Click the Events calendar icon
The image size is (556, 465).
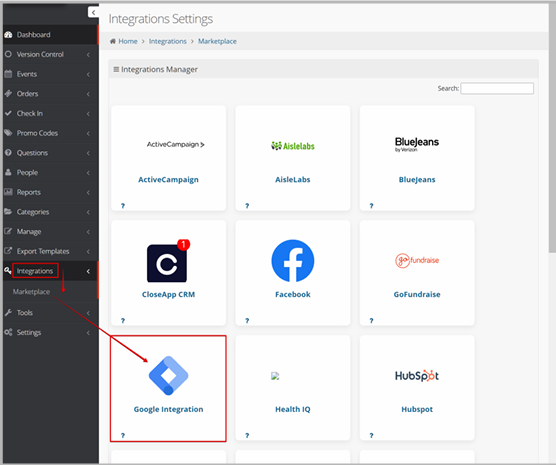[8, 74]
